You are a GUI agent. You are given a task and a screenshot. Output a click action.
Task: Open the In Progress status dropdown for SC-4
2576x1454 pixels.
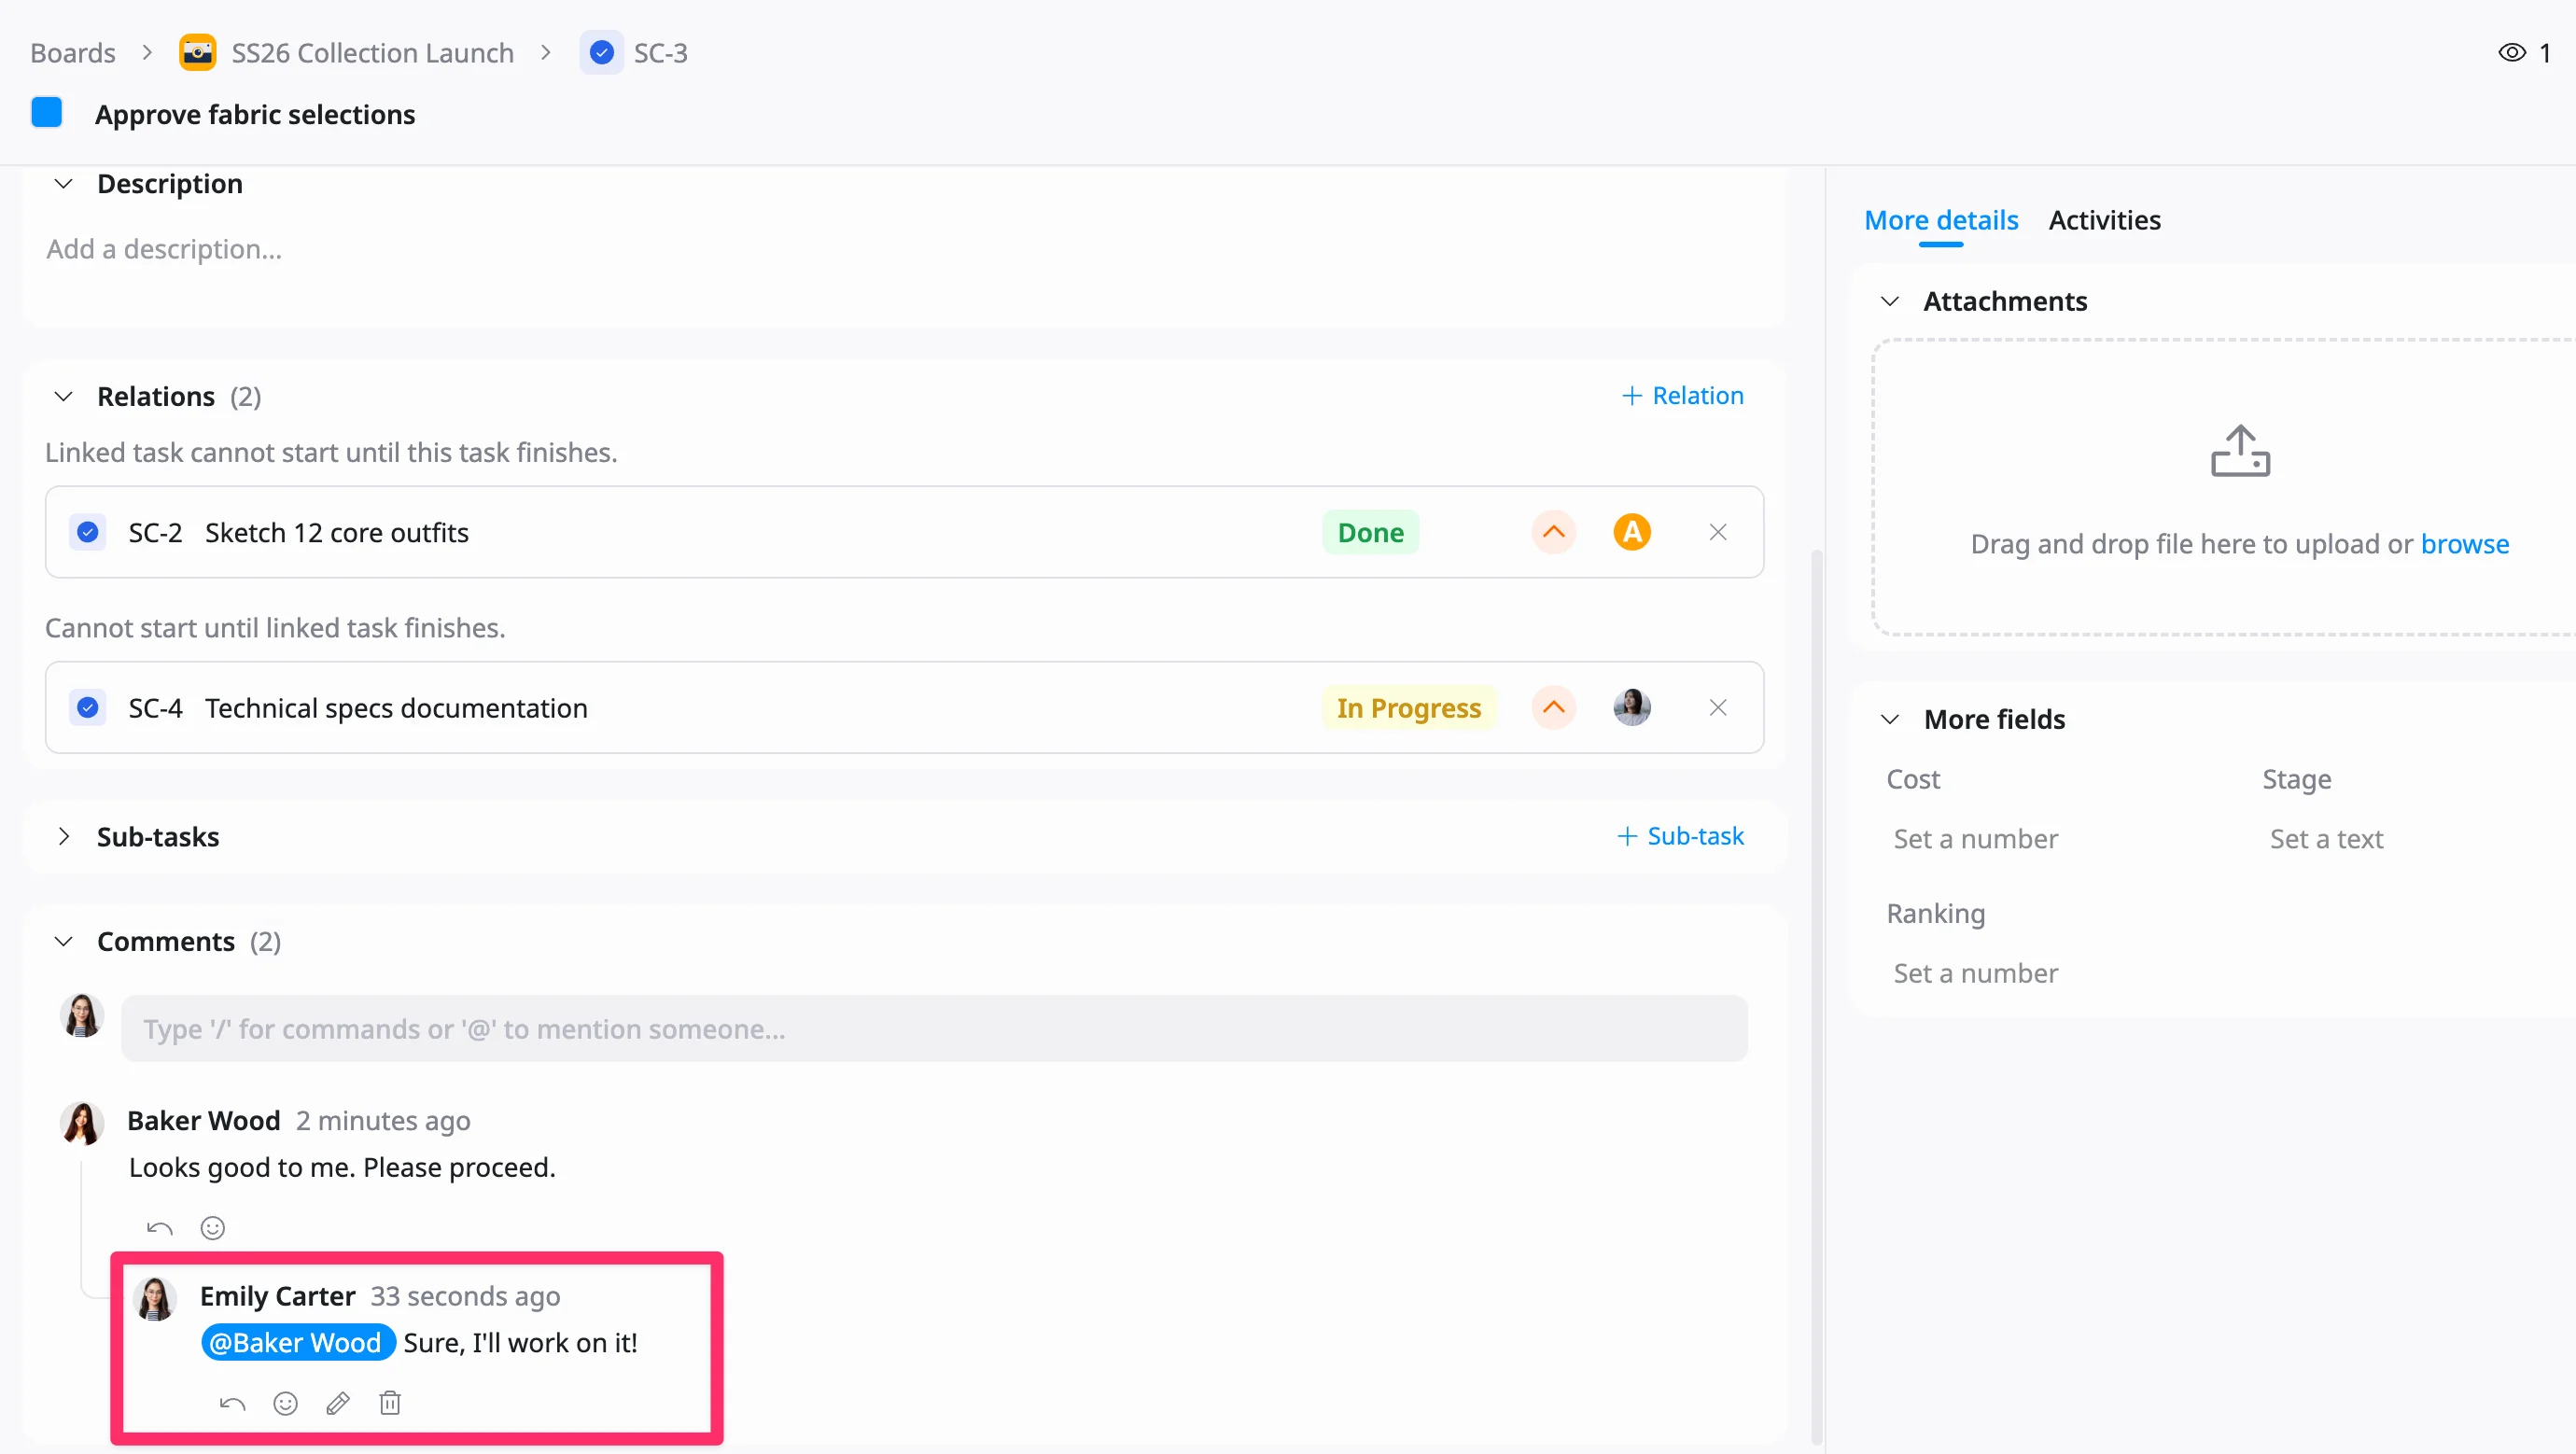click(x=1408, y=708)
